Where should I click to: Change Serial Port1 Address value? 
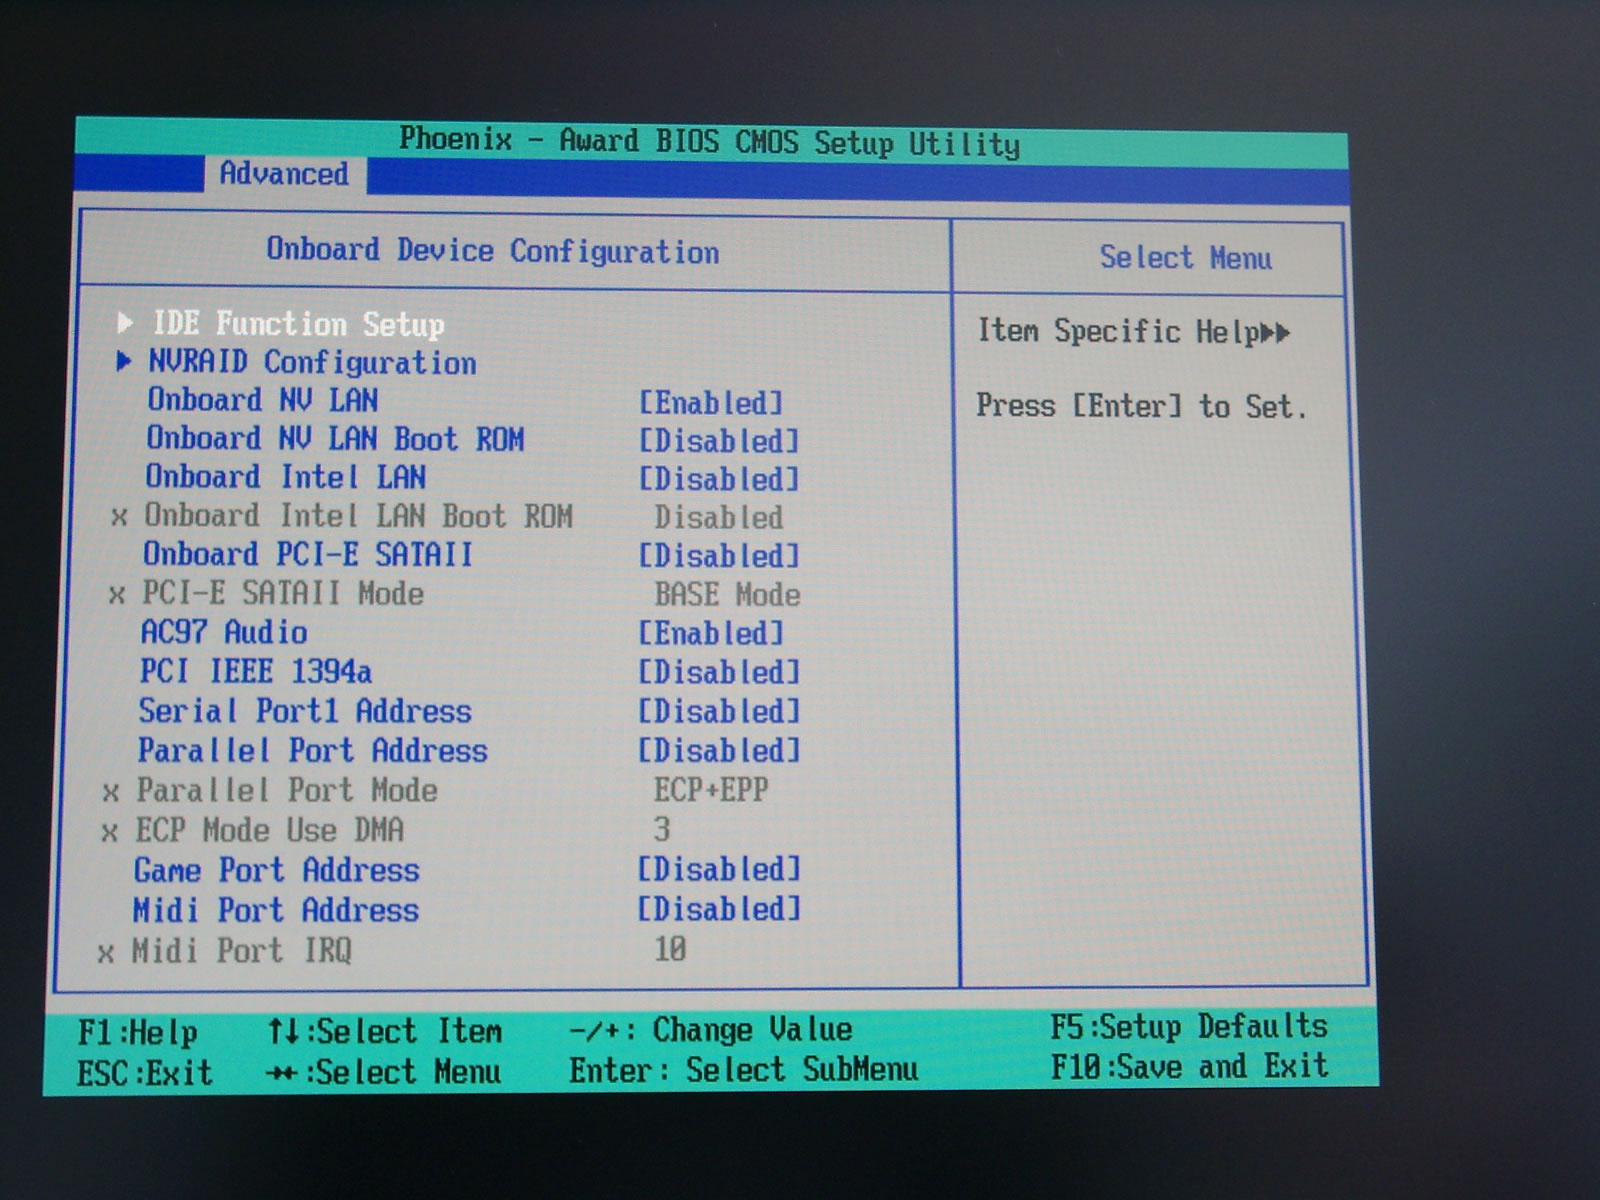click(719, 711)
